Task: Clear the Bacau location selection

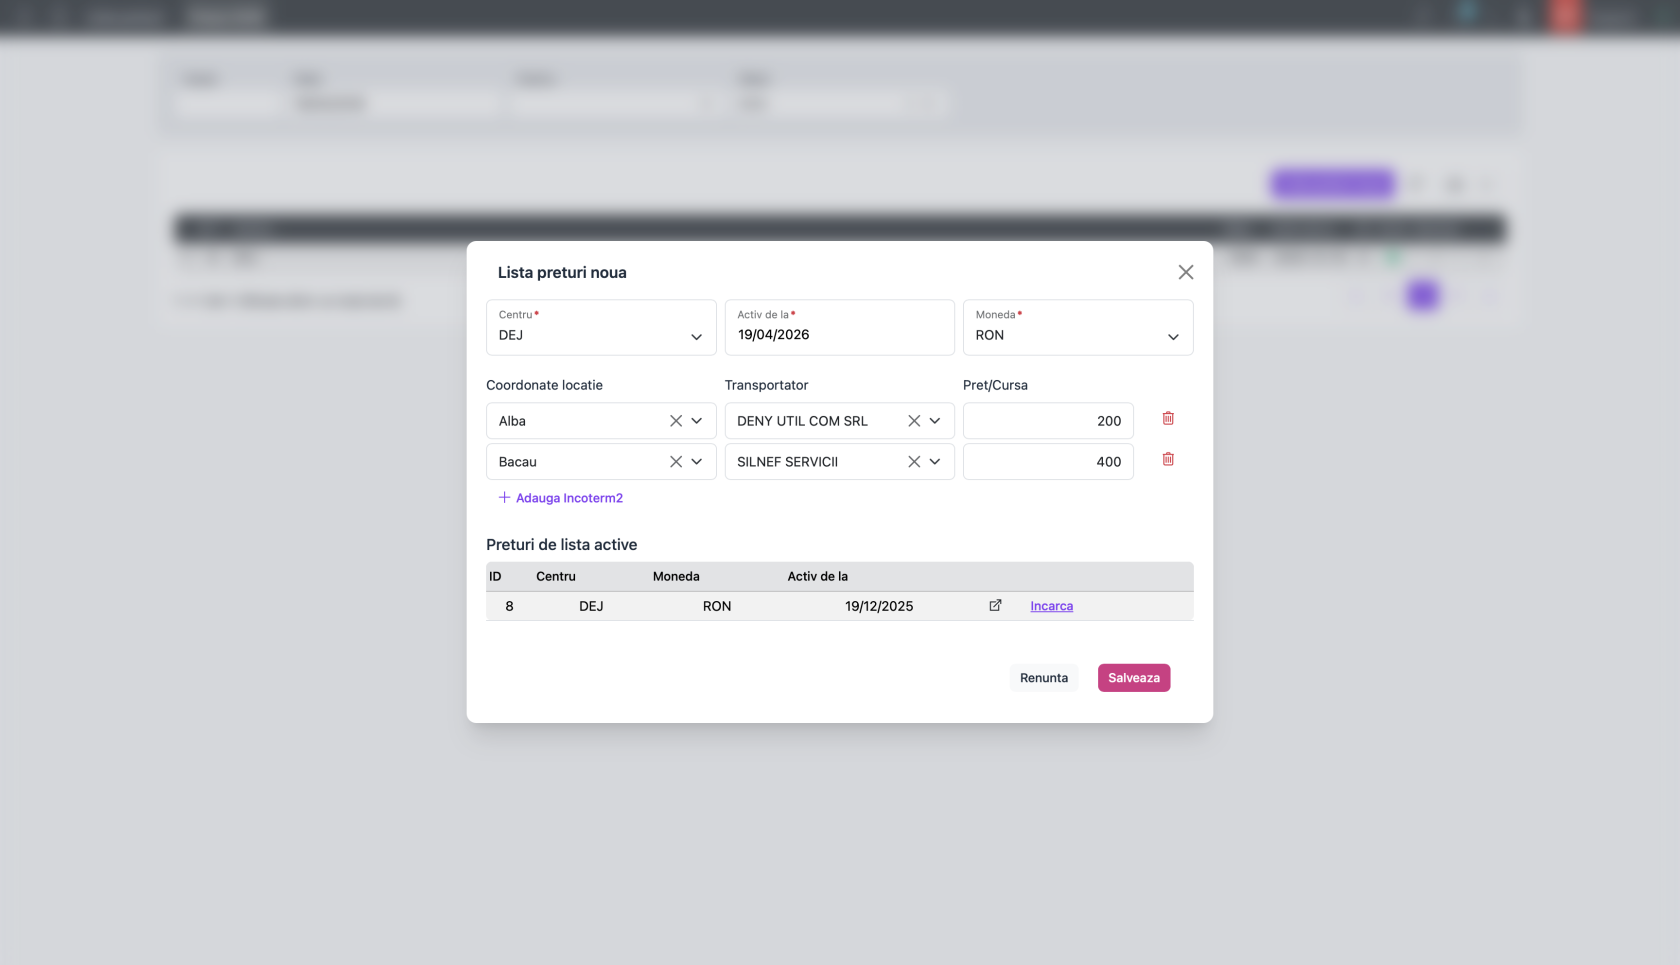Action: tap(676, 462)
